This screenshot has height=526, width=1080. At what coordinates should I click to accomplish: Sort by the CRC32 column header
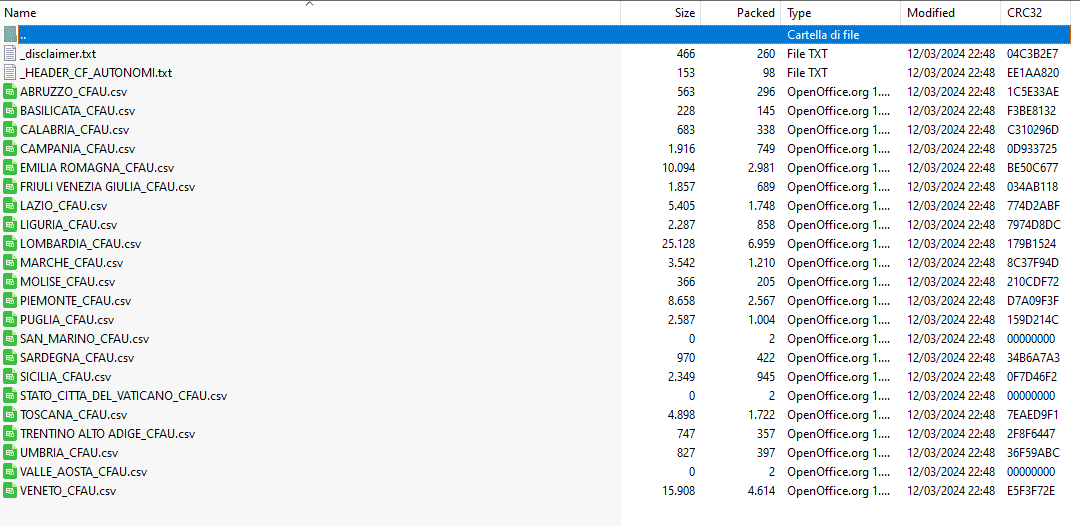(x=1023, y=13)
